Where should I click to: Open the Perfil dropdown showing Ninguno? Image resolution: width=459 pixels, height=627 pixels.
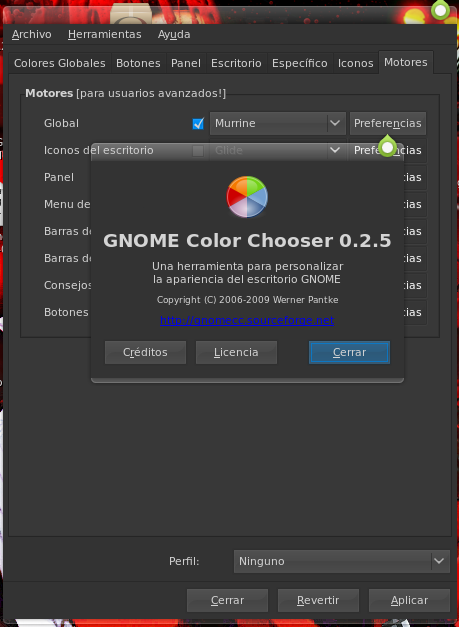342,561
